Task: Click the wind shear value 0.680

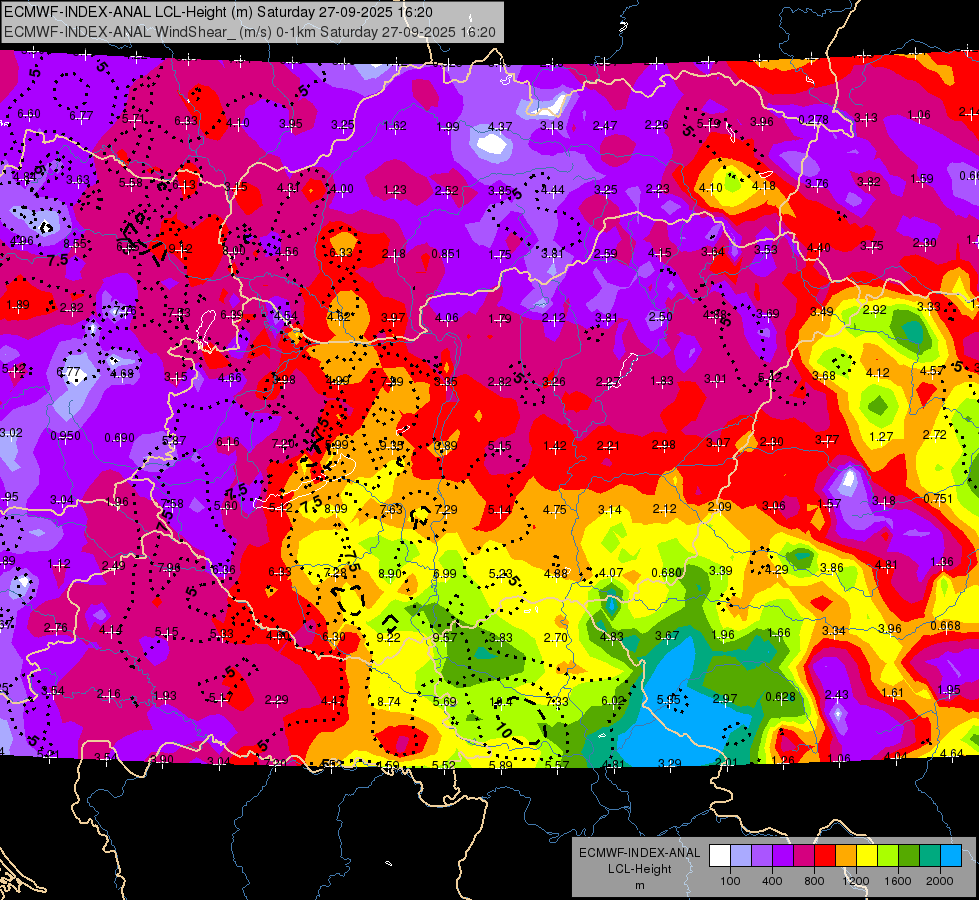Action: (x=666, y=573)
